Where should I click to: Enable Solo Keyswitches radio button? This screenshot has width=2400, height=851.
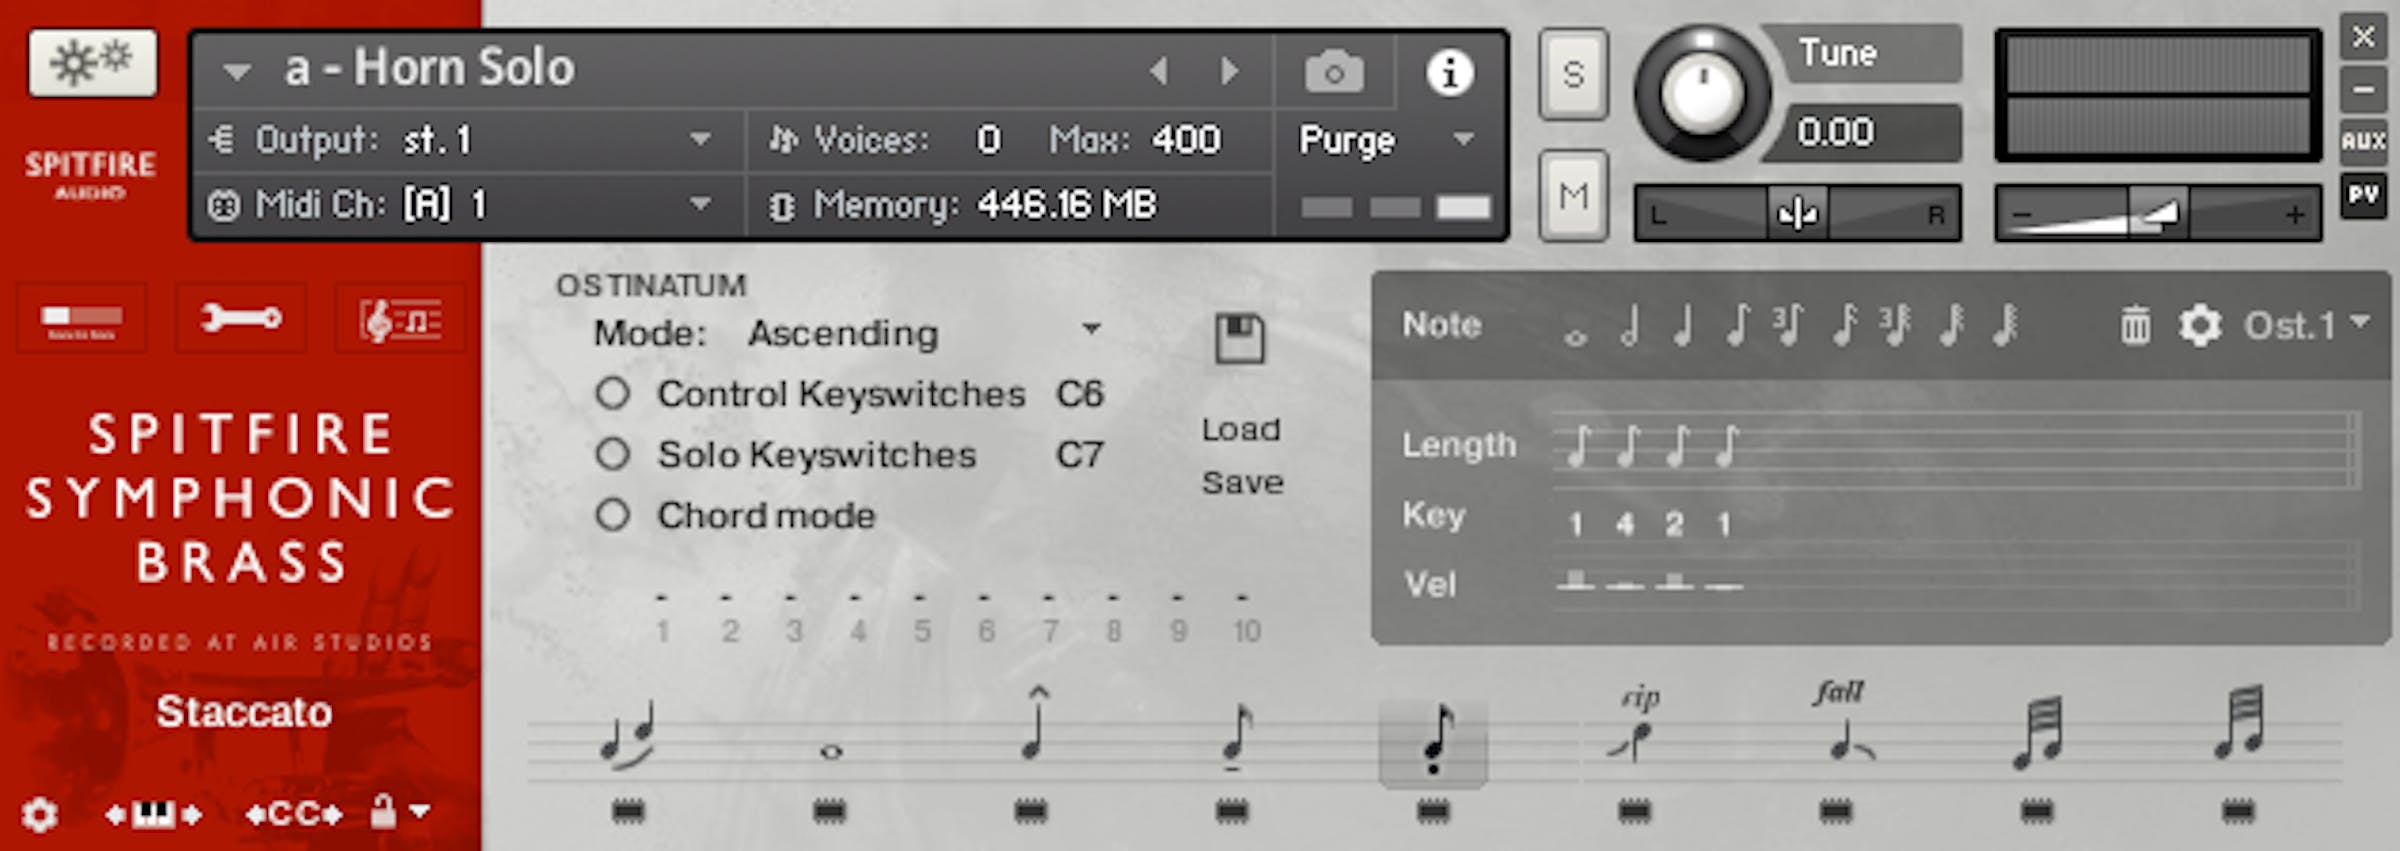[613, 455]
